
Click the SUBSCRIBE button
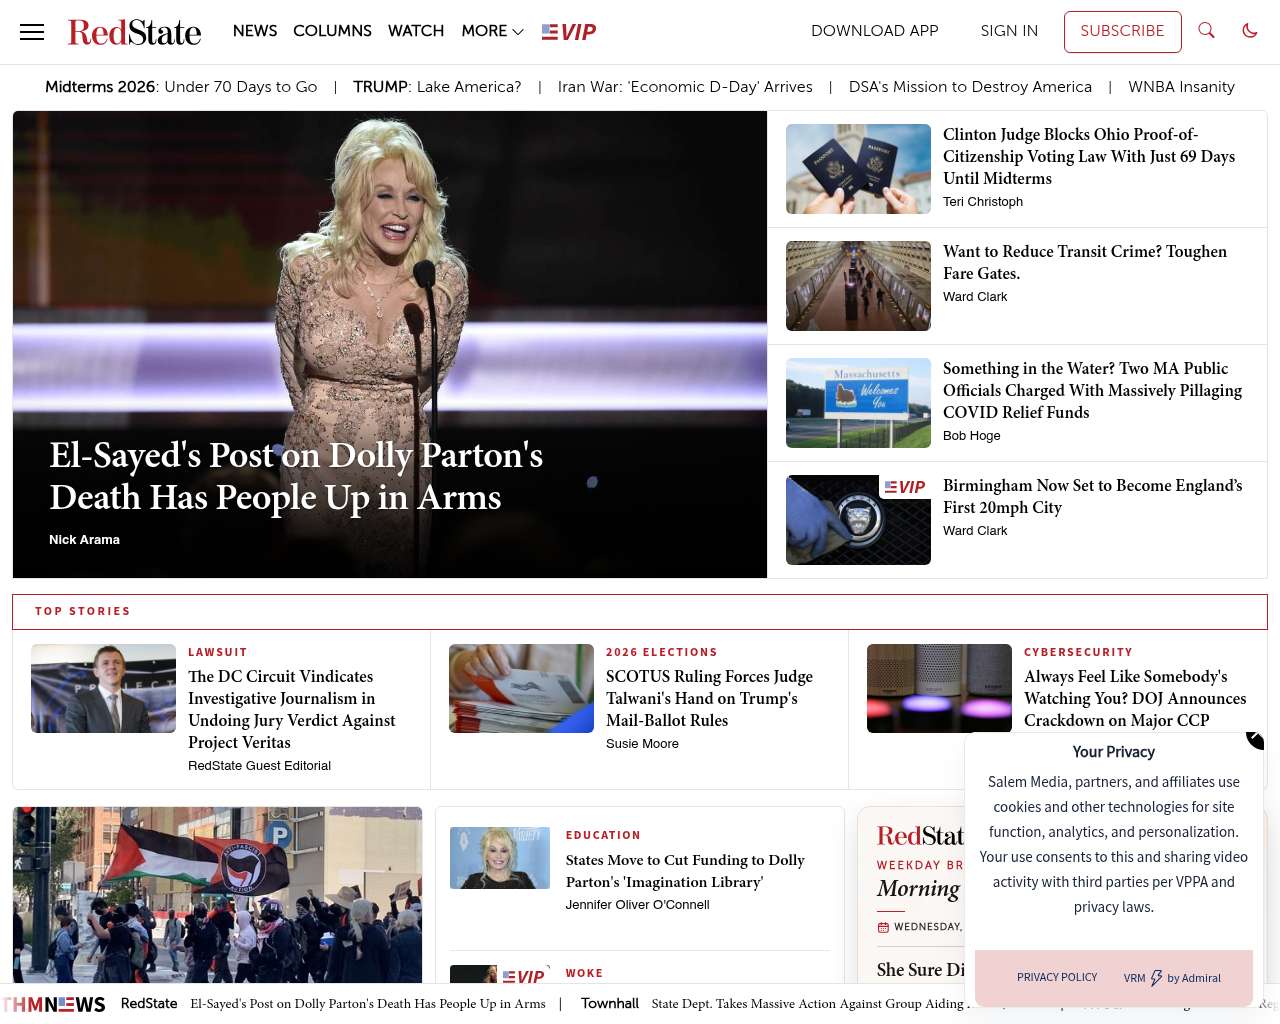point(1122,32)
